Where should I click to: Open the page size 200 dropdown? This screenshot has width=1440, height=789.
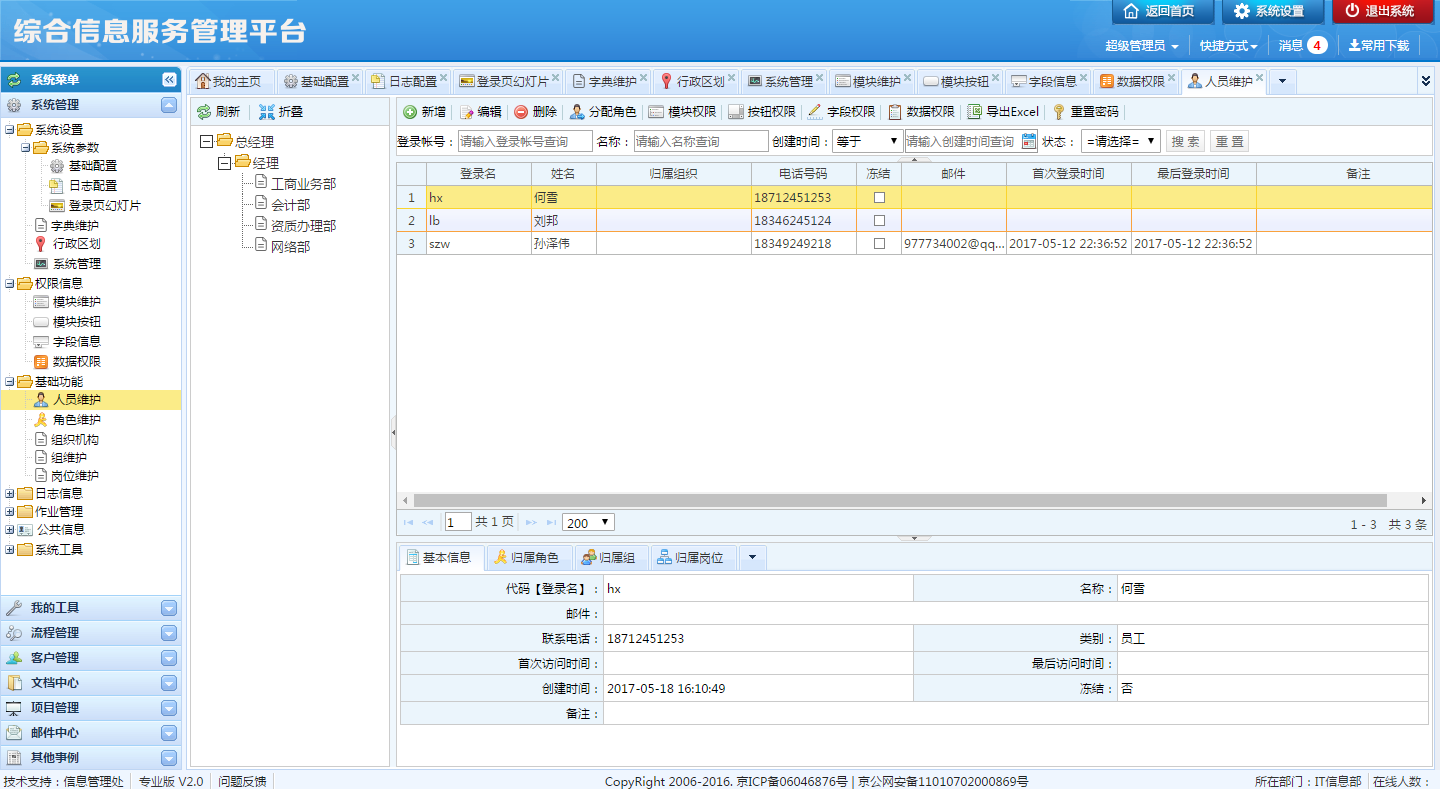click(x=588, y=522)
